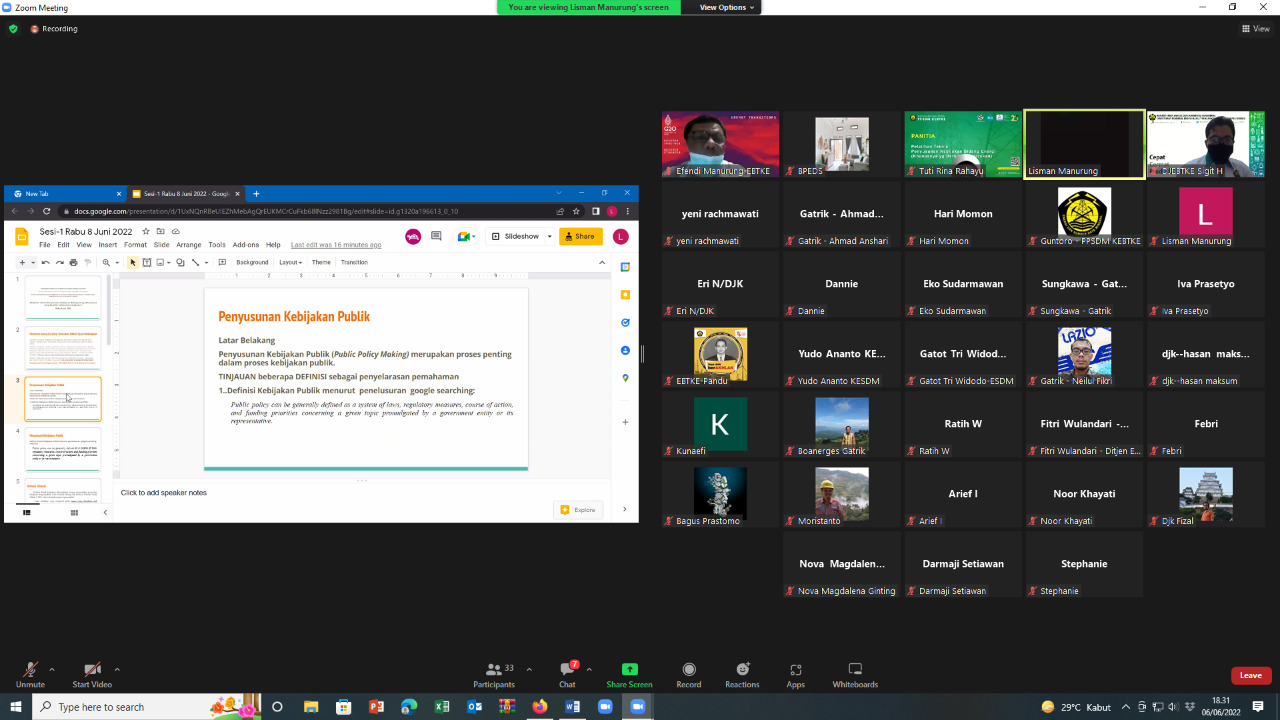Open the Zoom Apps icon
The width and height of the screenshot is (1280, 720).
coord(795,670)
